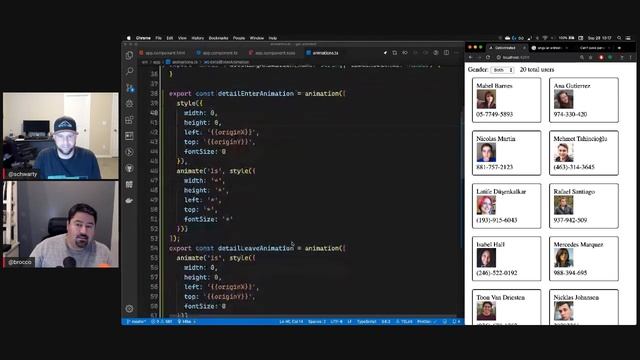Image resolution: width=640 pixels, height=360 pixels.
Task: Select the Ana Gutierrez user card
Action: (584, 100)
